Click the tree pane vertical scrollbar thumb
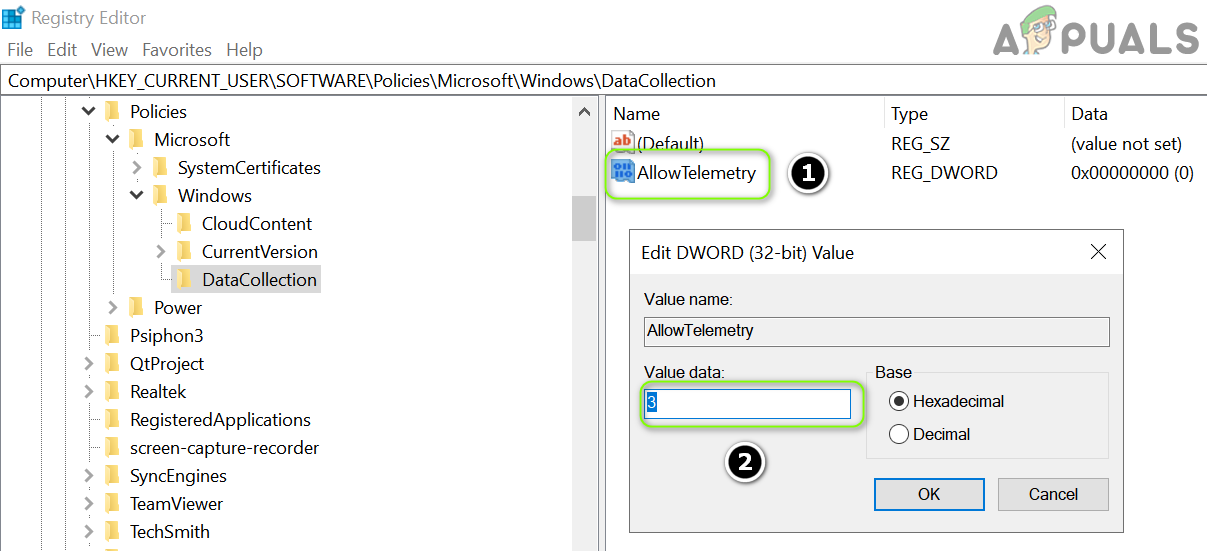1207x551 pixels. pos(584,218)
